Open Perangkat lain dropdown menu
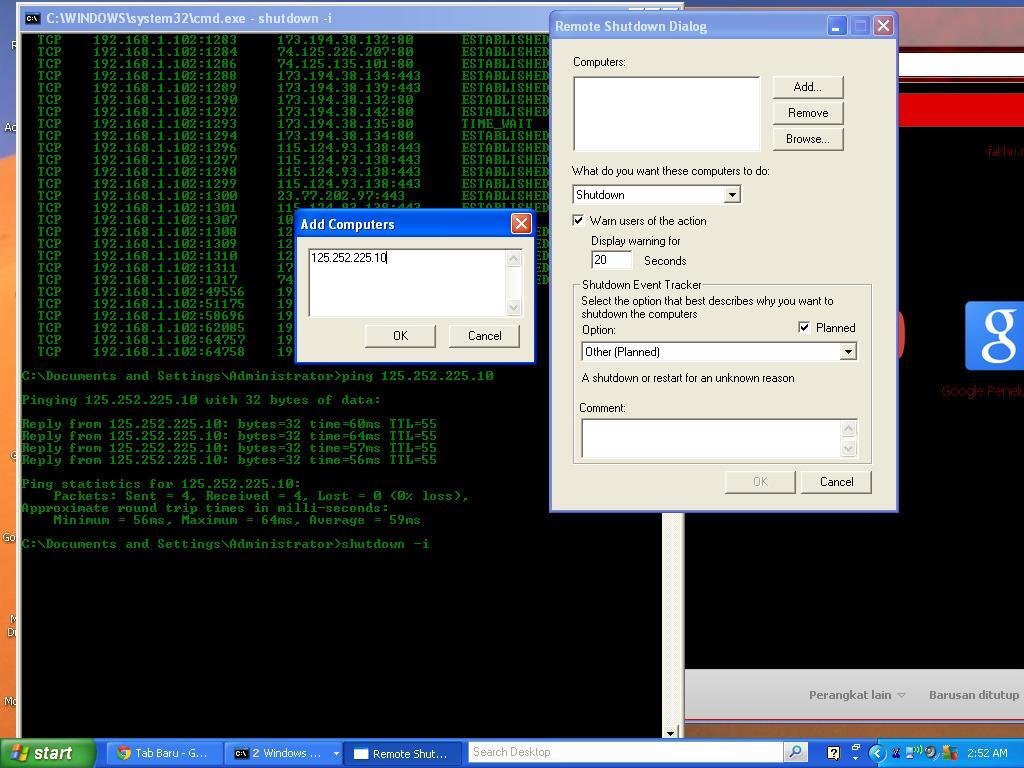Image resolution: width=1024 pixels, height=768 pixels. tap(857, 695)
